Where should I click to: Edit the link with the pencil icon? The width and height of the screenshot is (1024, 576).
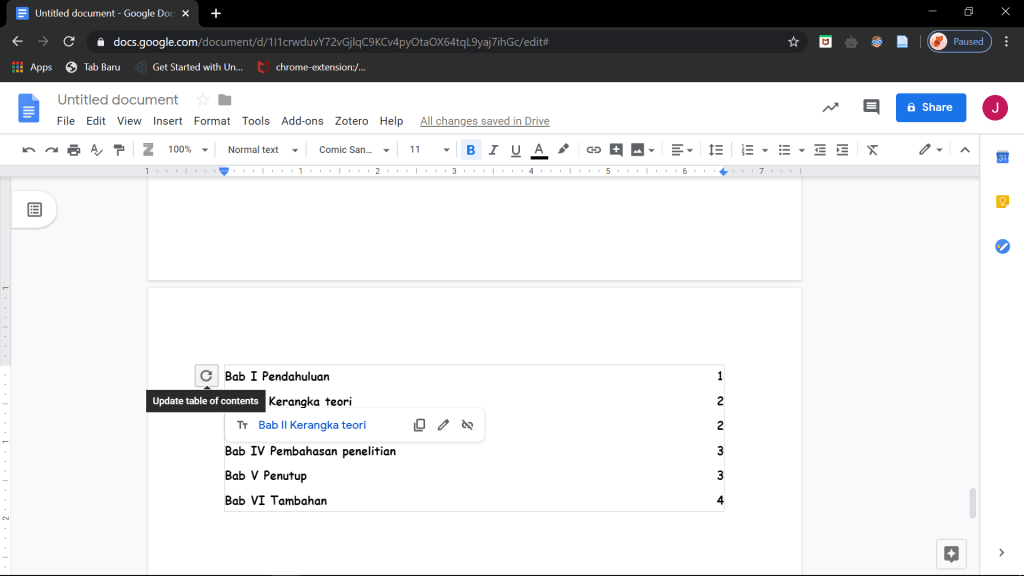coord(444,425)
